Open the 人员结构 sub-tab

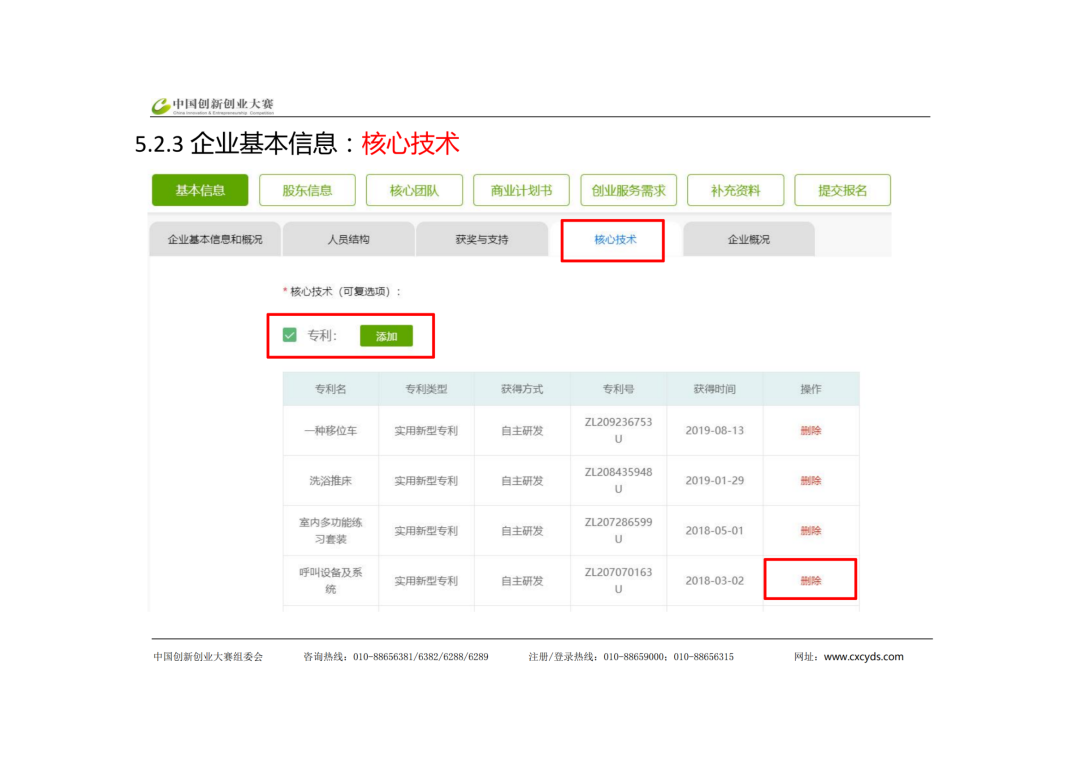coord(348,240)
